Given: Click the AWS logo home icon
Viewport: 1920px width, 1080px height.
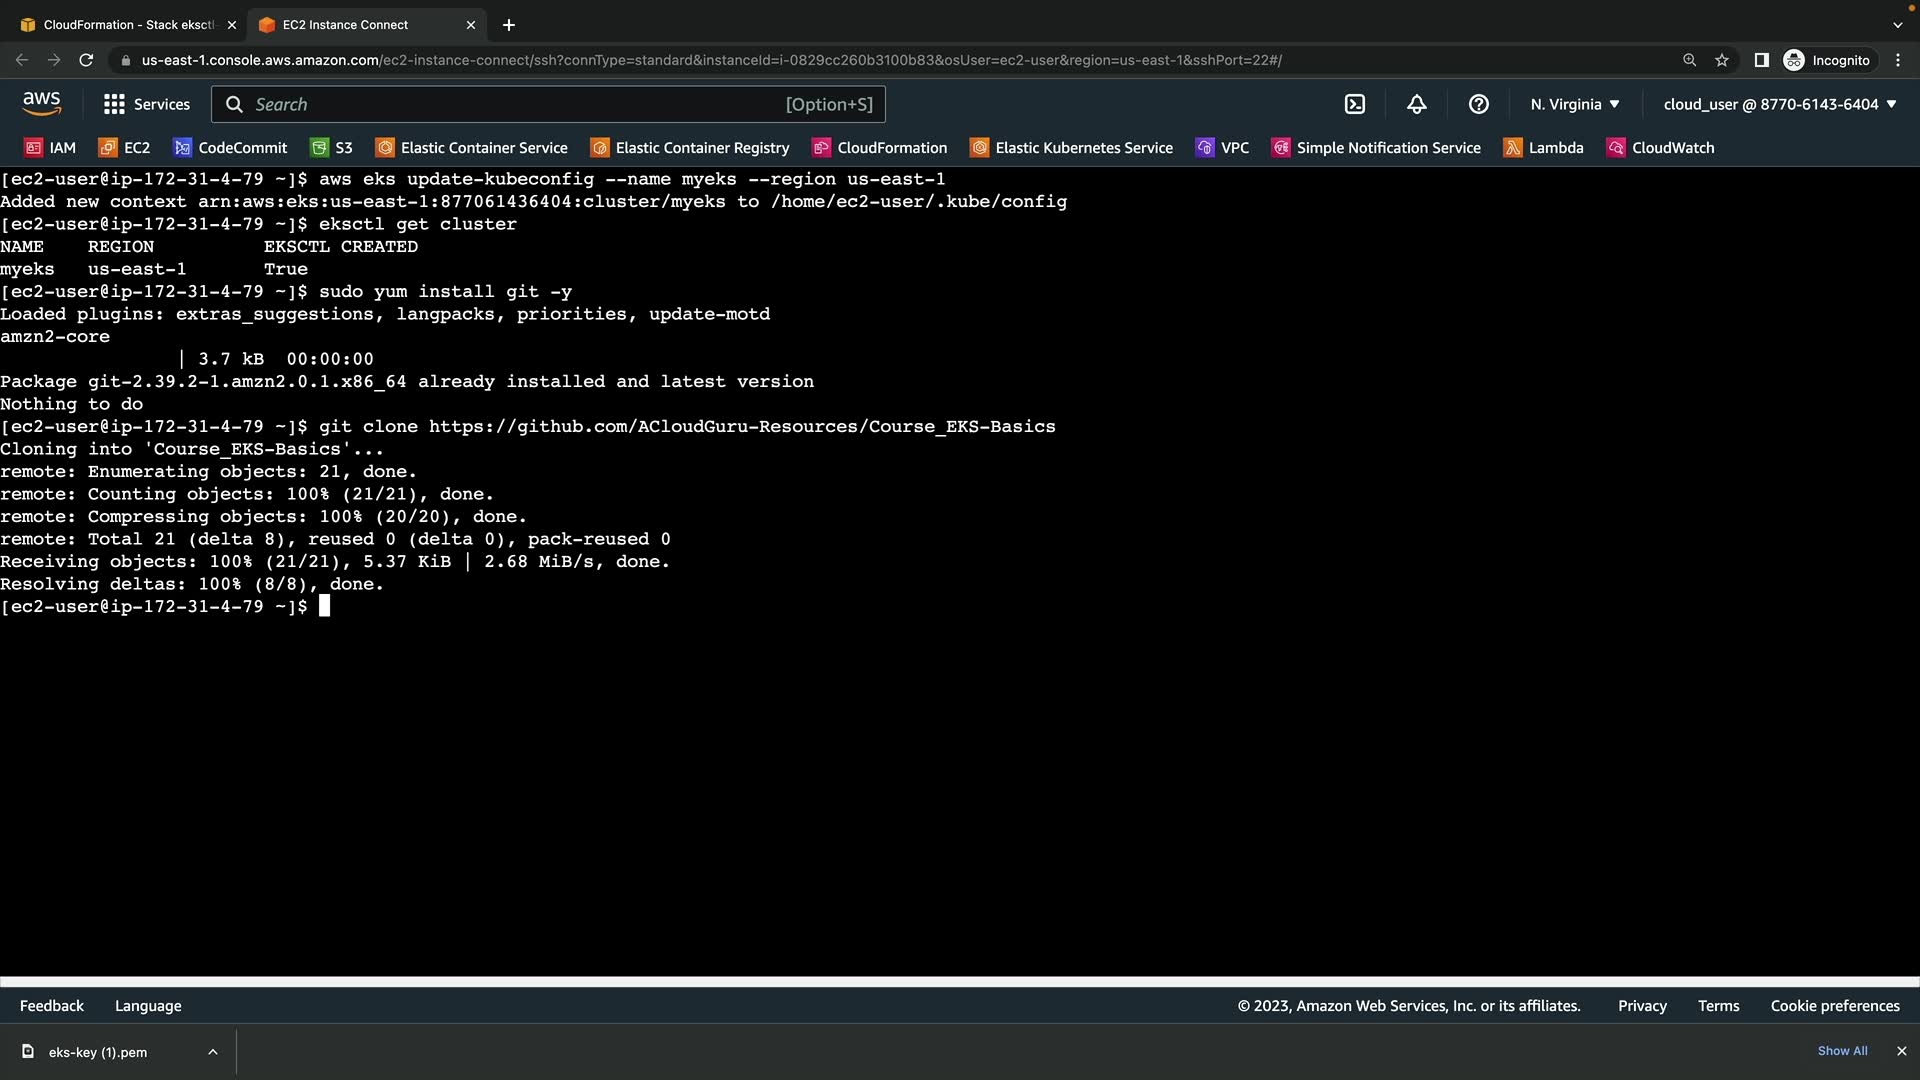Looking at the screenshot, I should [x=41, y=104].
